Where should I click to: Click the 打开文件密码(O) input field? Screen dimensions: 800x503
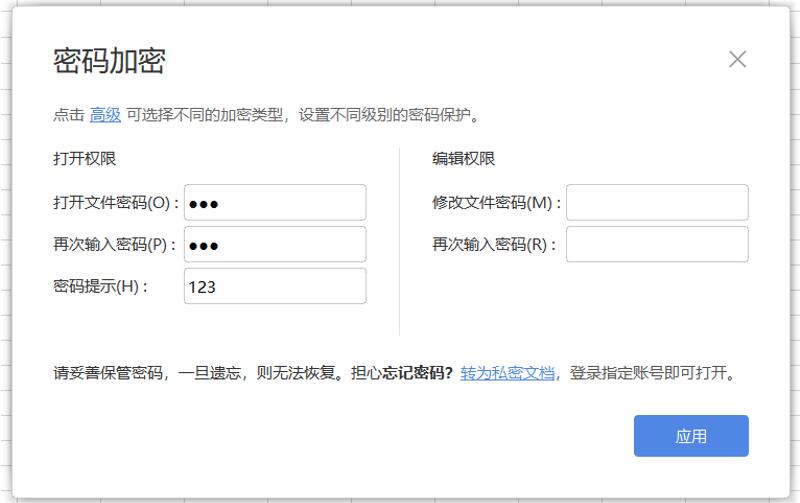(275, 202)
